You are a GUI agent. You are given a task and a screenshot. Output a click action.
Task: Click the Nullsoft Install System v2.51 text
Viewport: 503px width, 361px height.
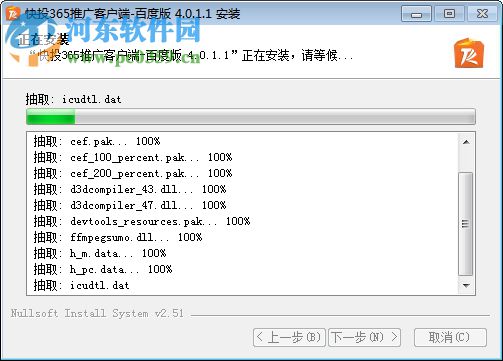point(97,313)
